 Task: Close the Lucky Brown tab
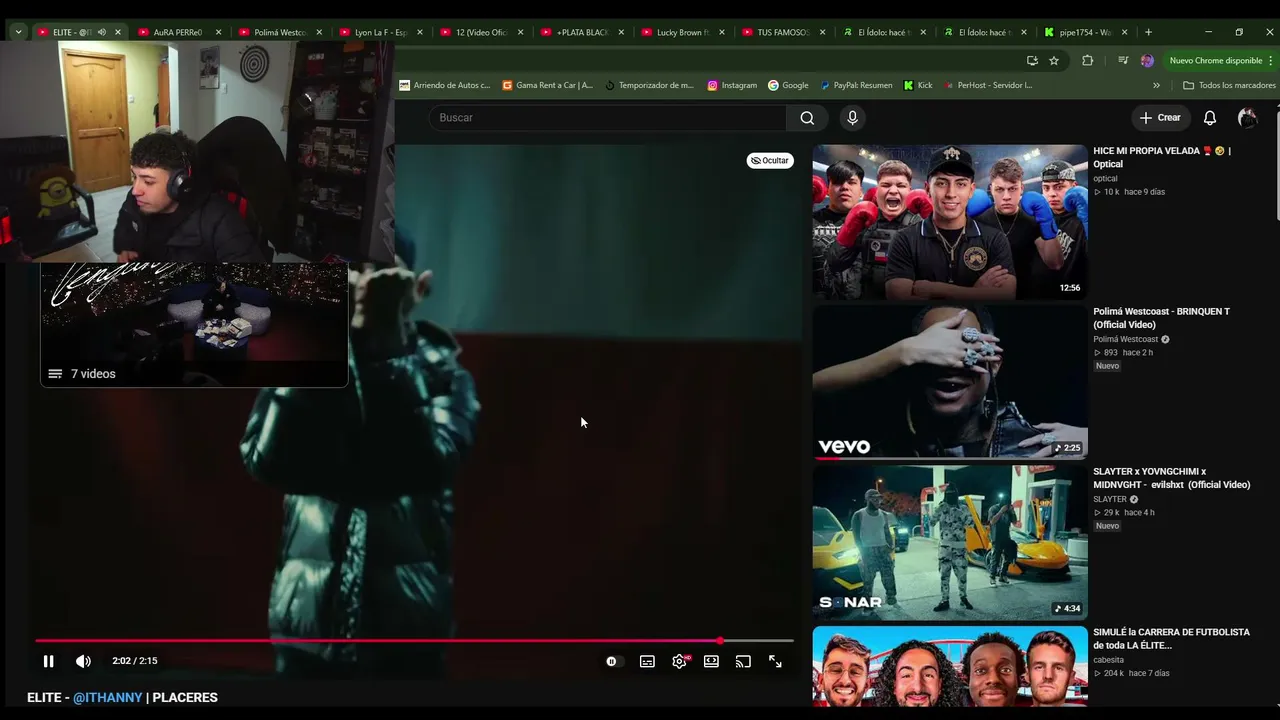tap(722, 32)
